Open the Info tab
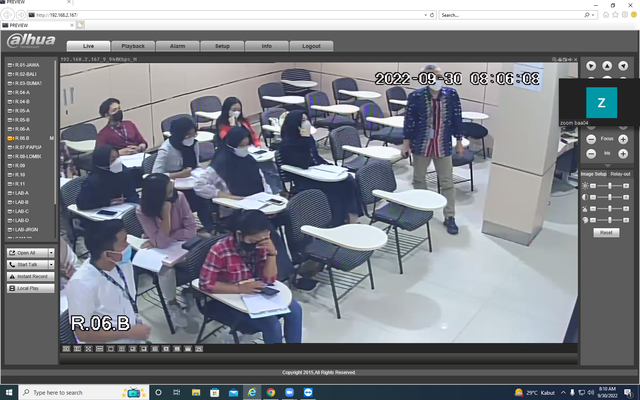The height and width of the screenshot is (400, 640). pos(267,46)
